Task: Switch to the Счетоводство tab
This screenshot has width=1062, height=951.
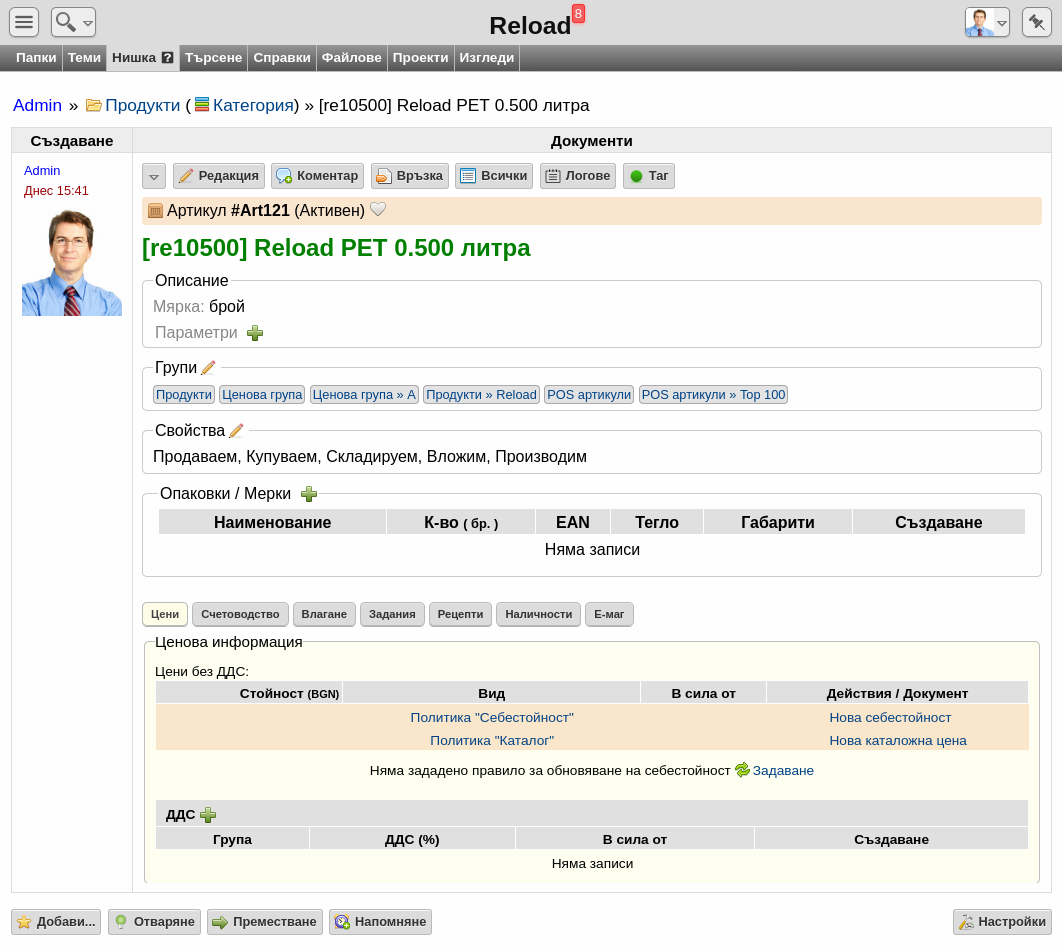Action: [240, 614]
